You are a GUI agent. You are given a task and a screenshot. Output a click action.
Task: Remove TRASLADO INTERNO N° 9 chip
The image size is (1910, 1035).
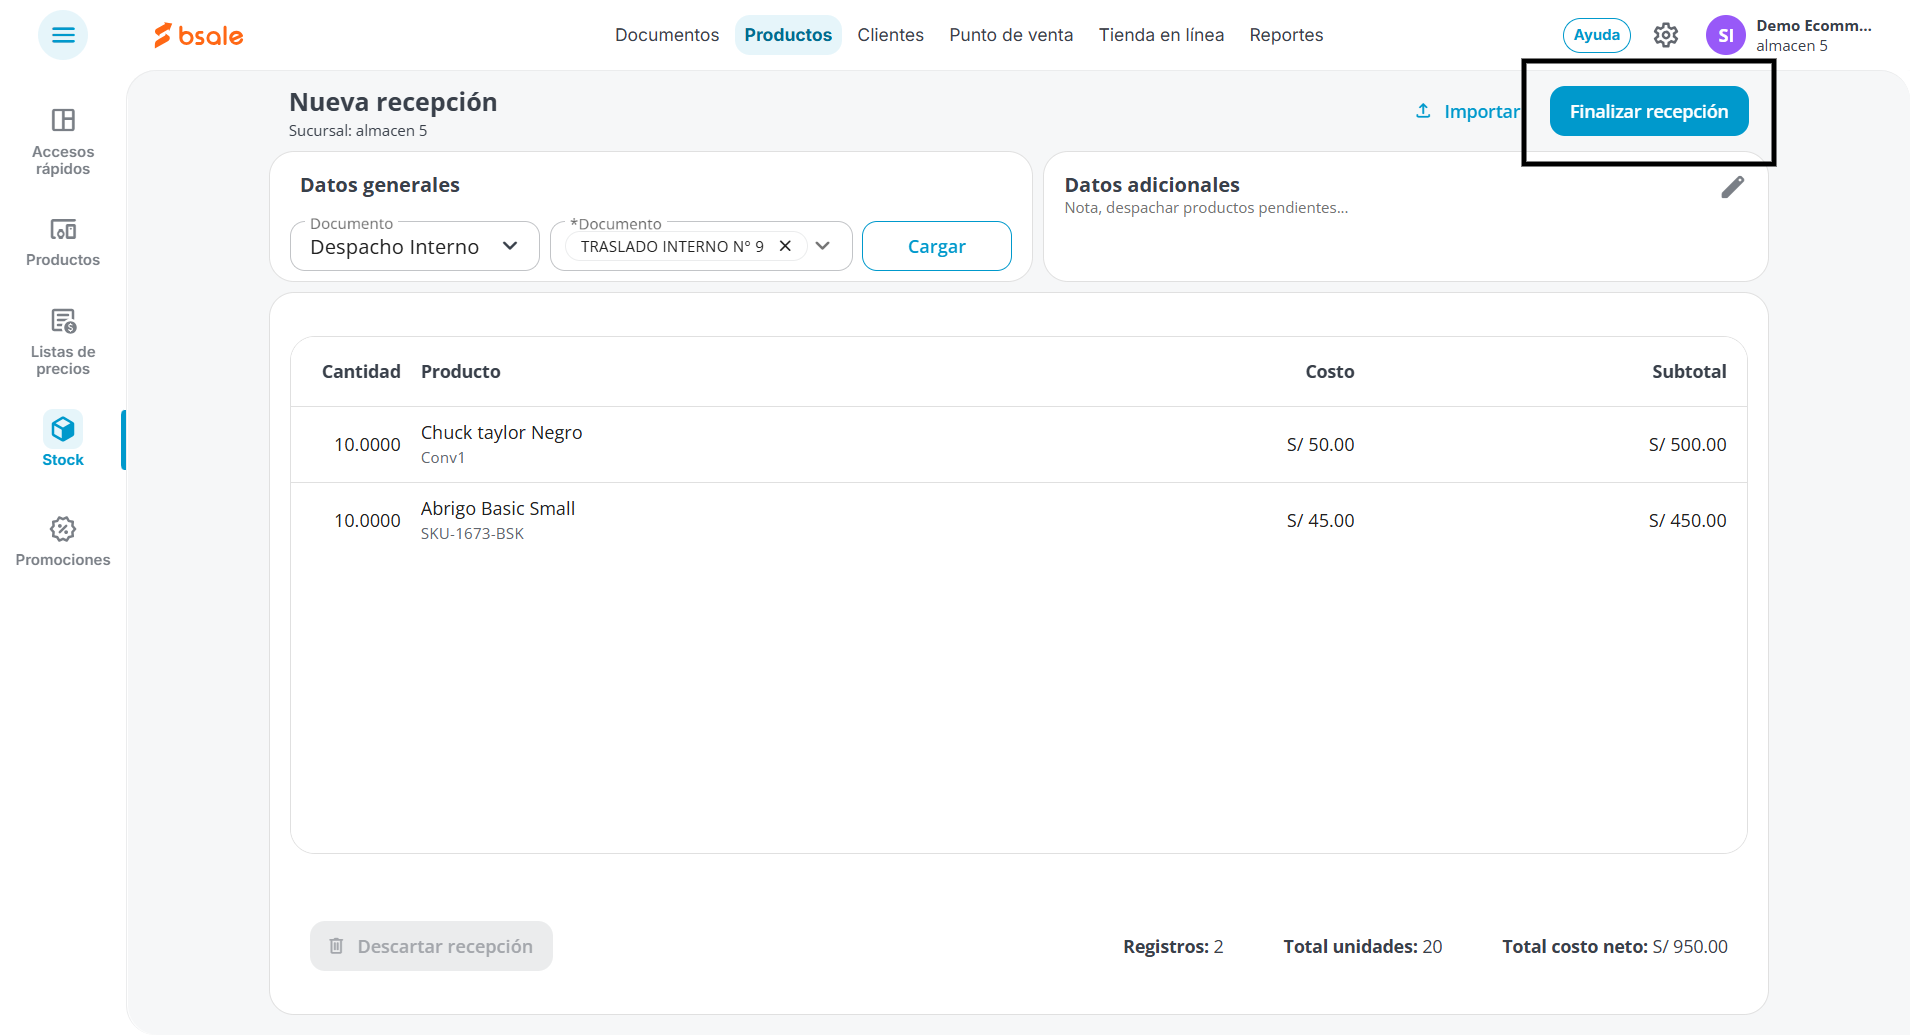click(785, 246)
